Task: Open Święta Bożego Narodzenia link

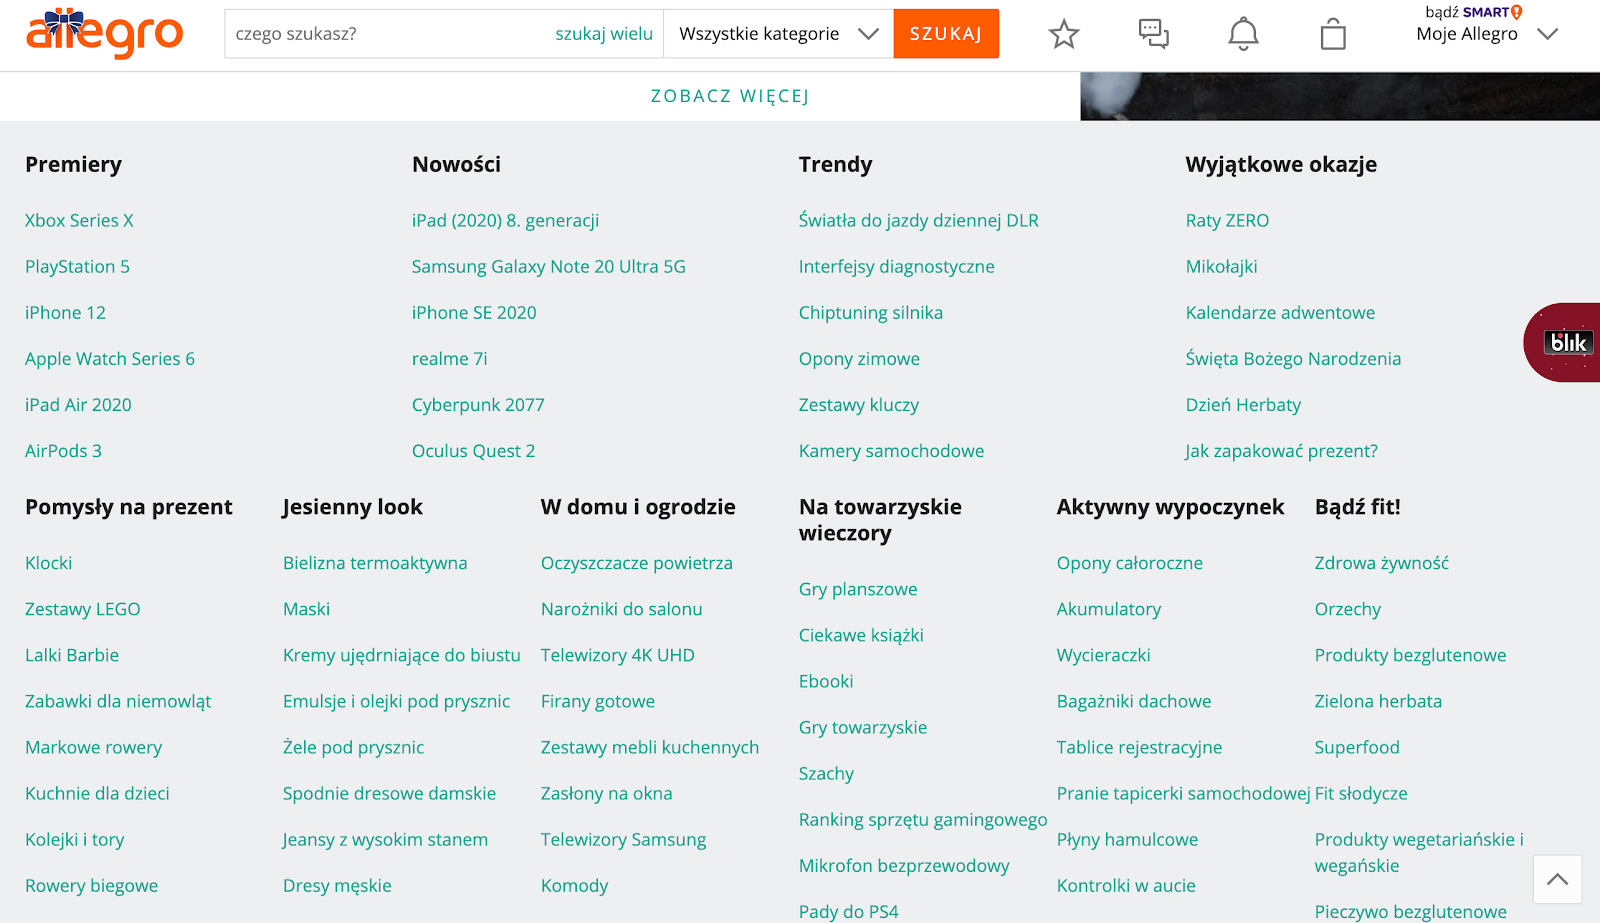Action: click(1293, 359)
